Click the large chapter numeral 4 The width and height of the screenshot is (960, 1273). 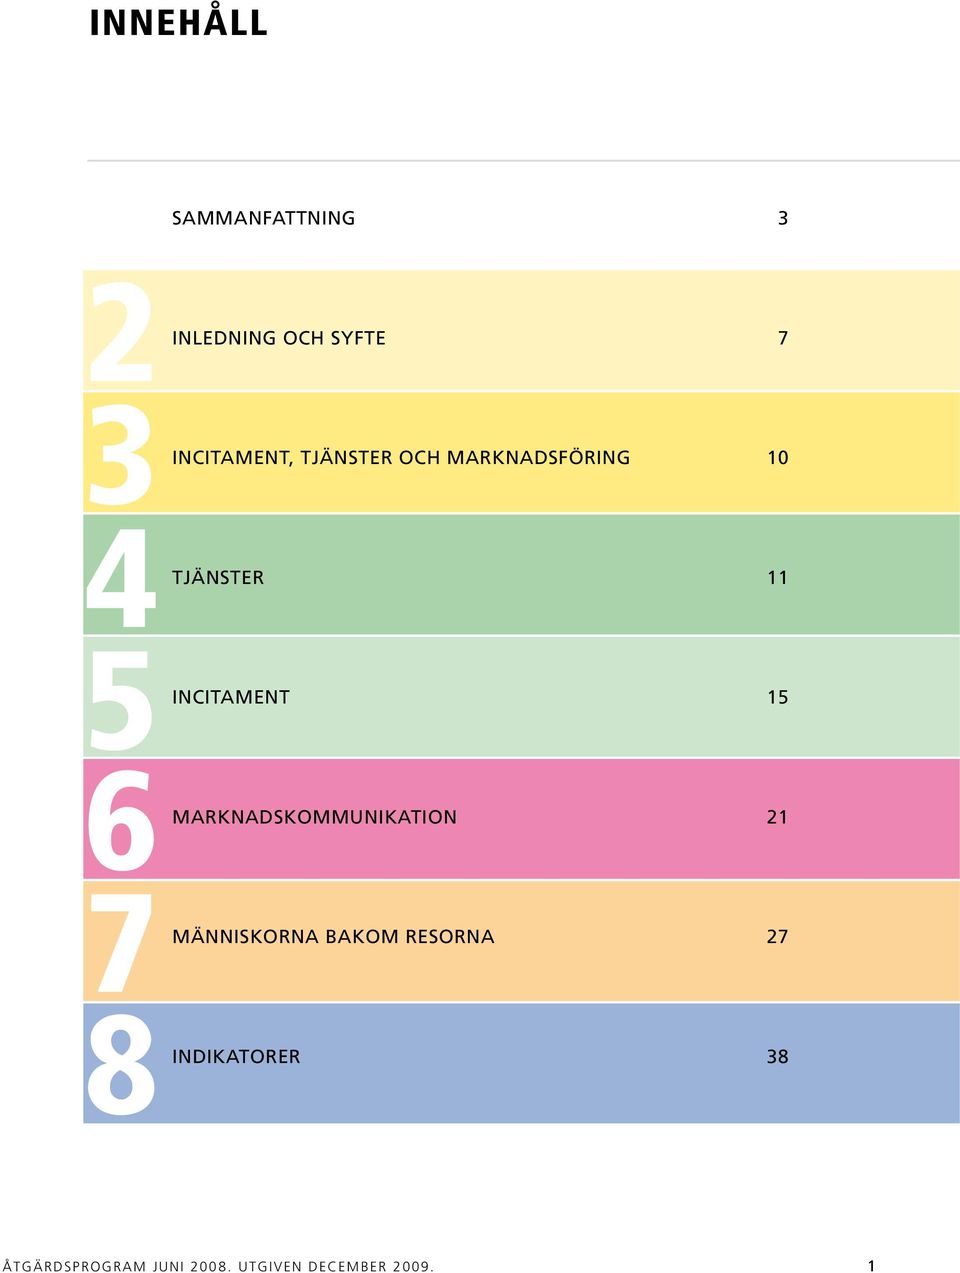pyautogui.click(x=120, y=578)
